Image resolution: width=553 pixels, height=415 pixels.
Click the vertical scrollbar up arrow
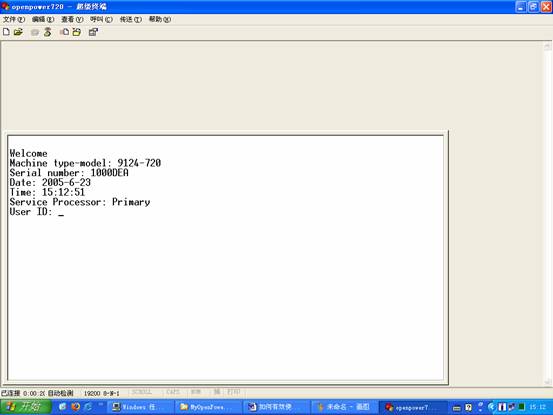[547, 46]
